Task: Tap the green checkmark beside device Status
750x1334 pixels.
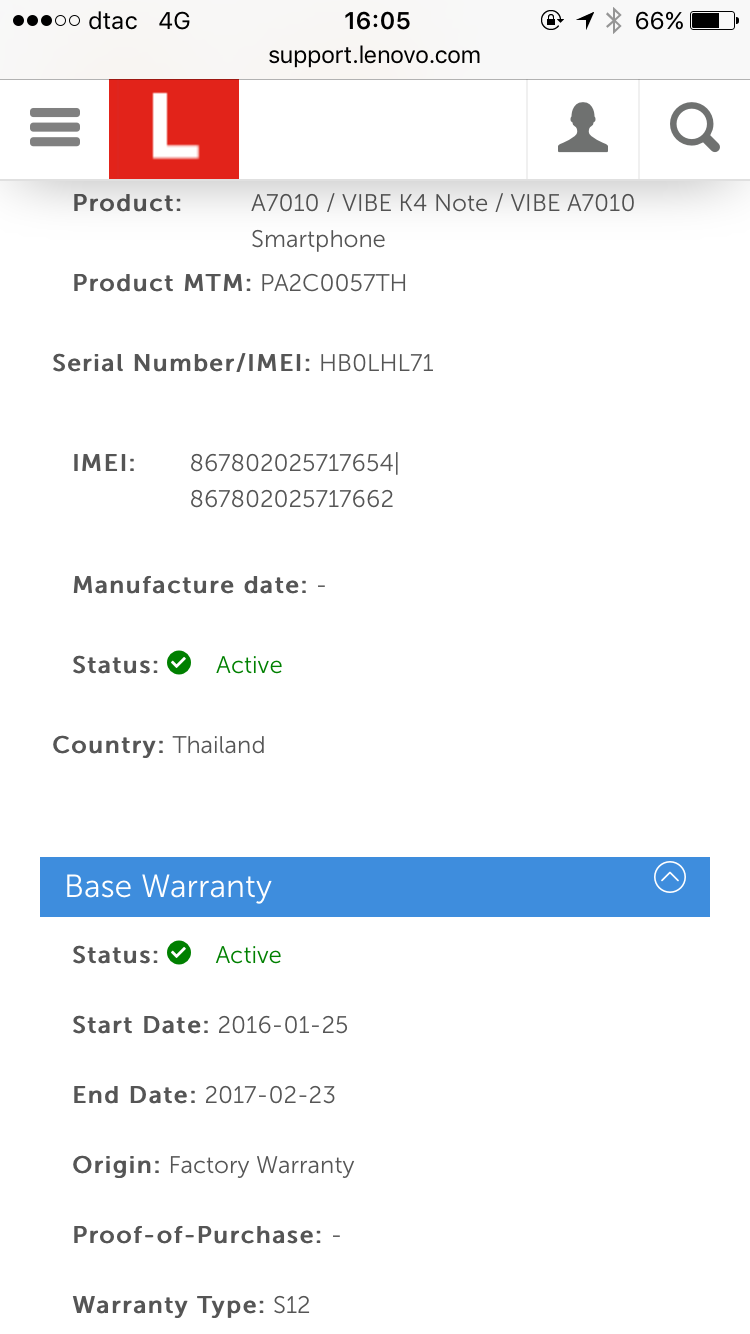Action: (x=180, y=663)
